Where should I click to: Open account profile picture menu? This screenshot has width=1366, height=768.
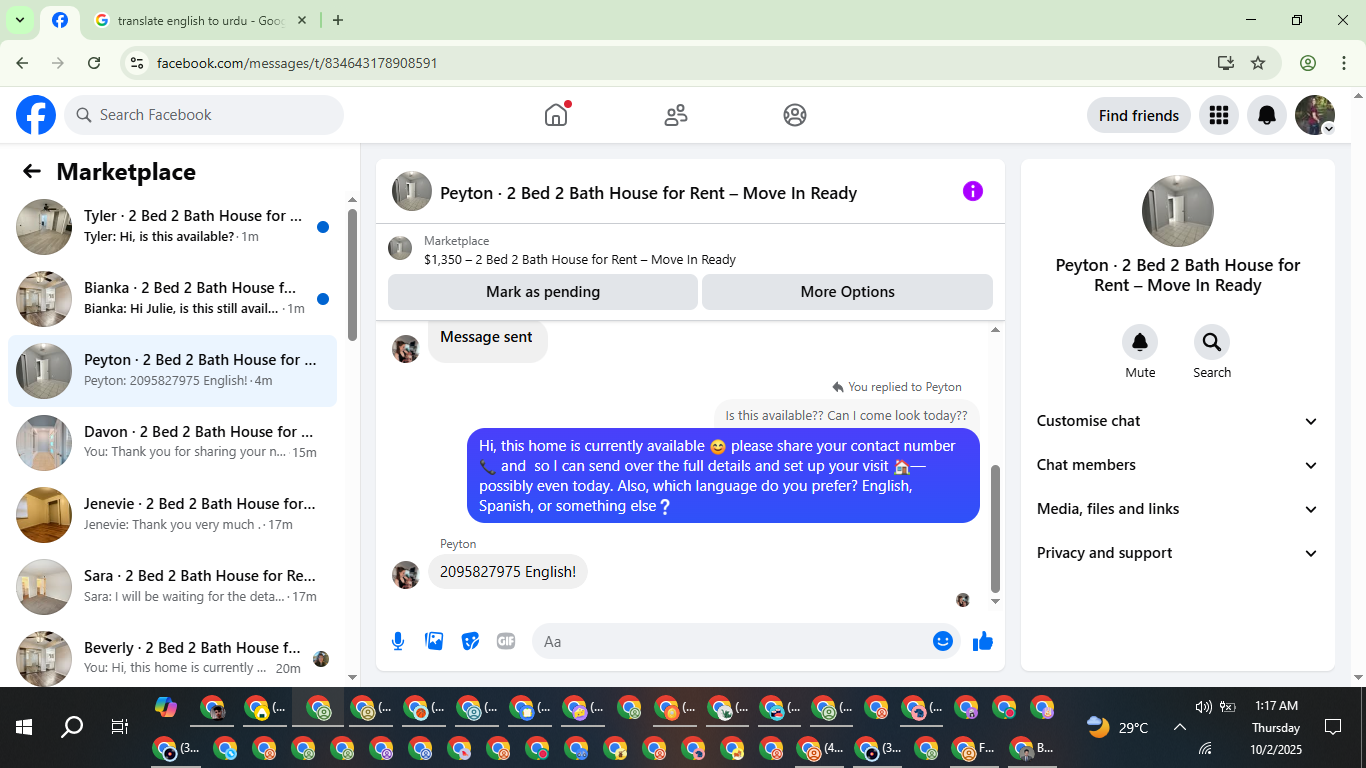1315,115
